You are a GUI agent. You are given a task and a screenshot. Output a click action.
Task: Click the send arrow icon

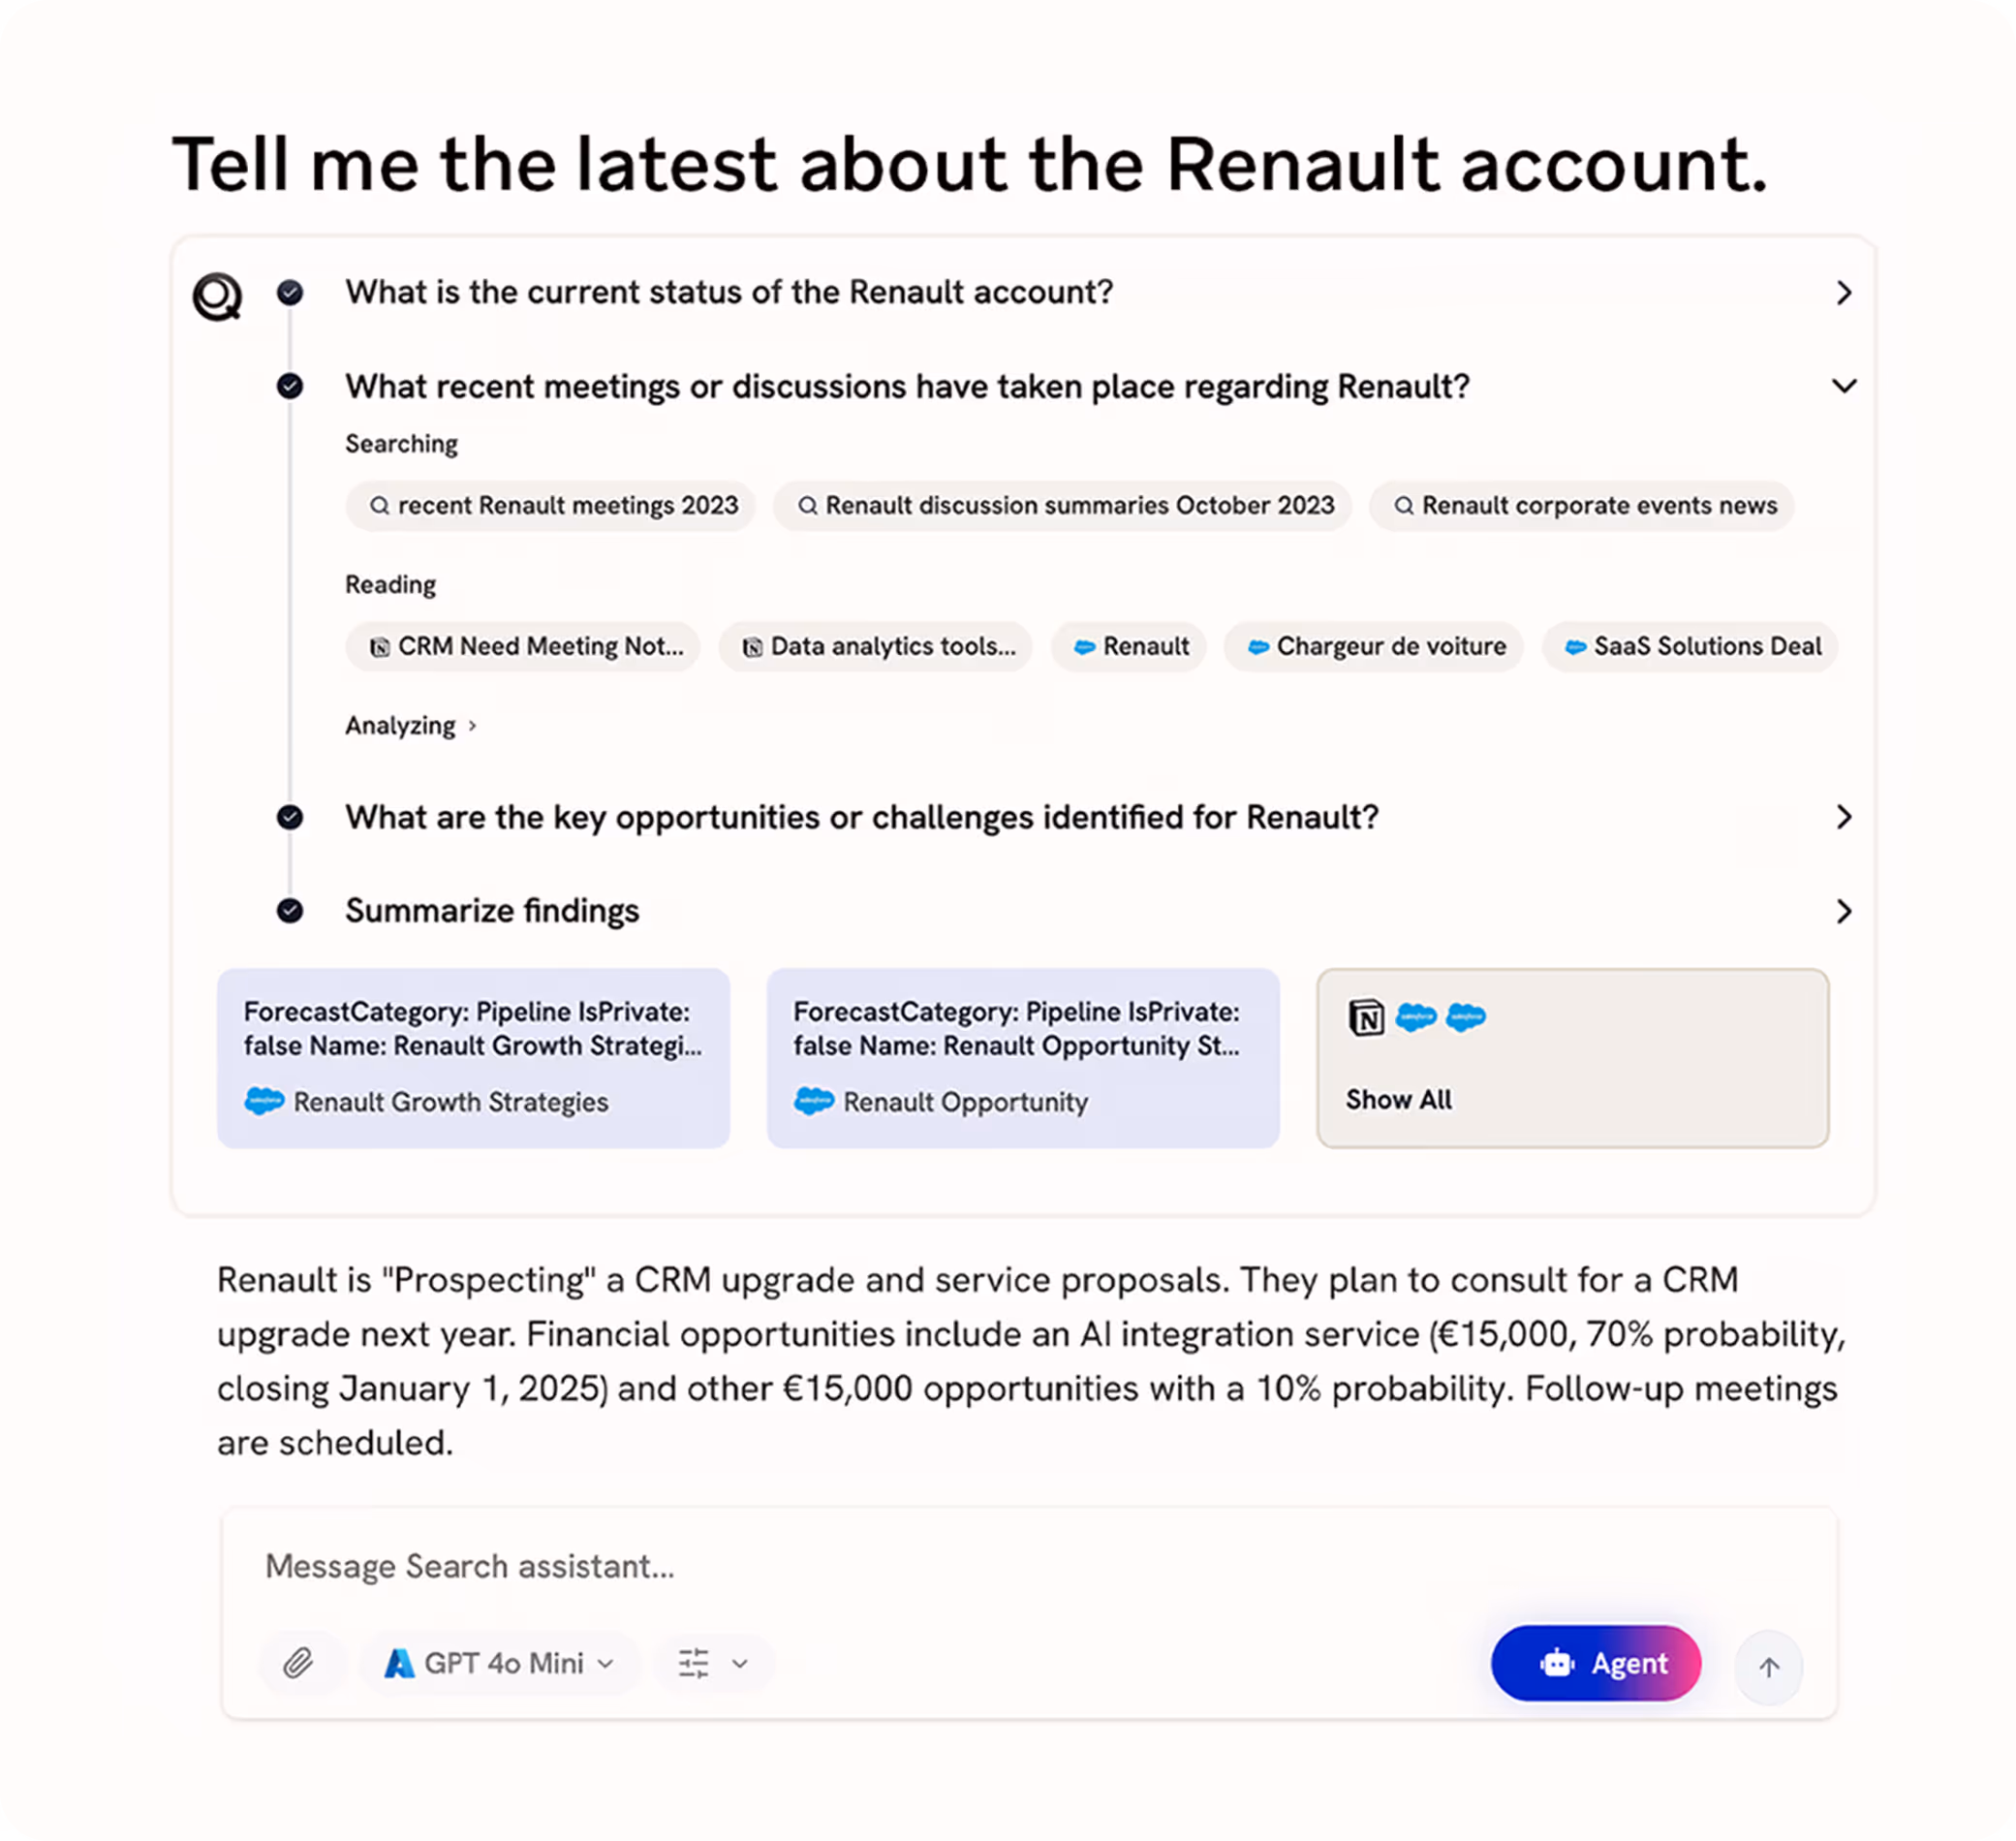pyautogui.click(x=1768, y=1665)
